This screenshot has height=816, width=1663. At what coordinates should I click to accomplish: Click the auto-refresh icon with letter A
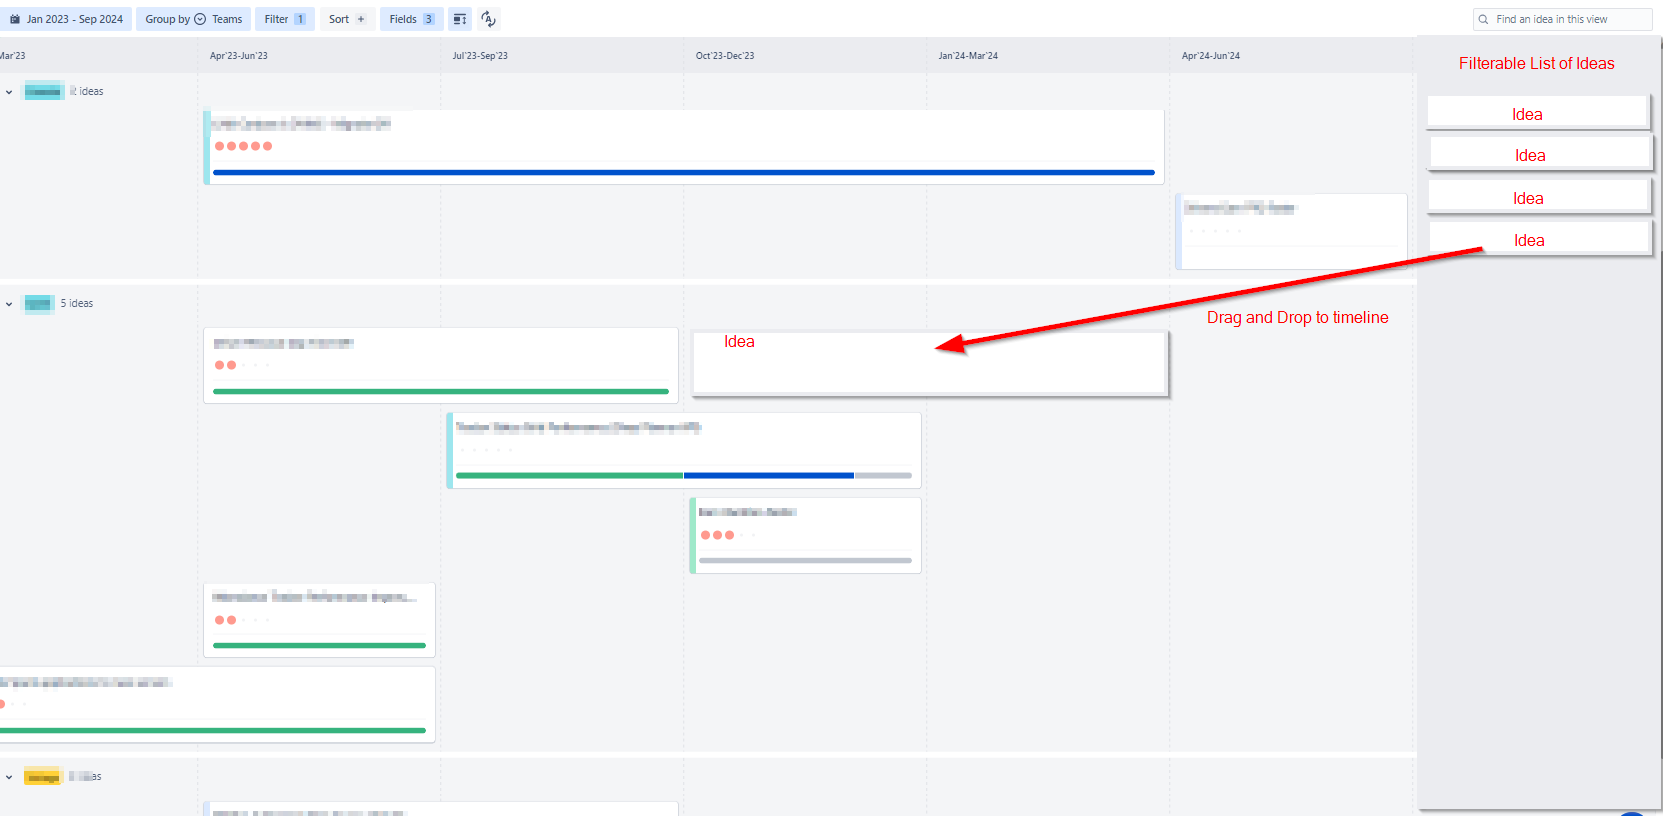[488, 19]
